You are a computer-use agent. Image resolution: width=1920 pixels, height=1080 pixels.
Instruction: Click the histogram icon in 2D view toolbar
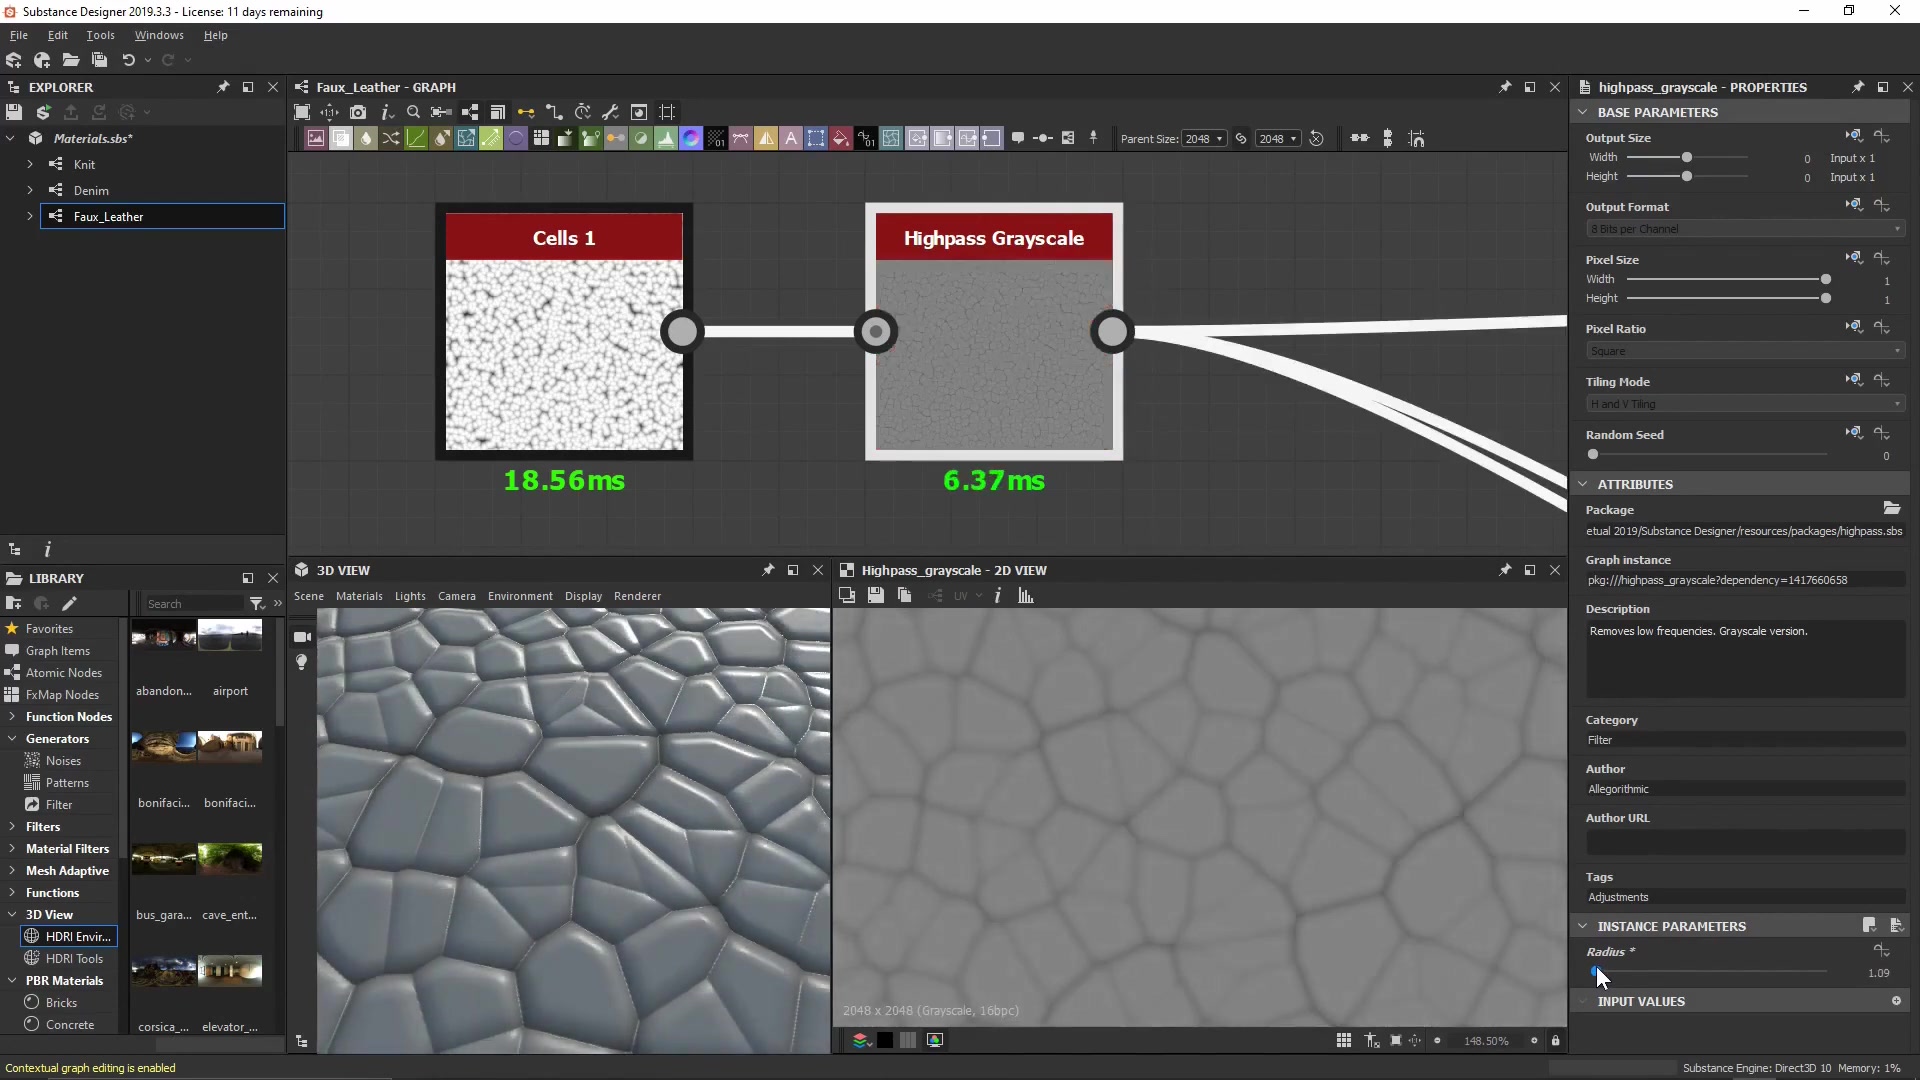(x=1026, y=596)
